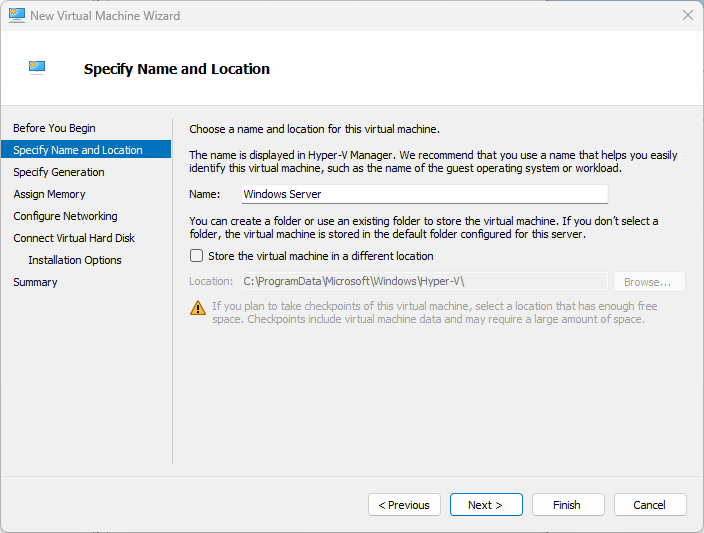
Task: Open the Specify Generation step
Action: (x=59, y=172)
